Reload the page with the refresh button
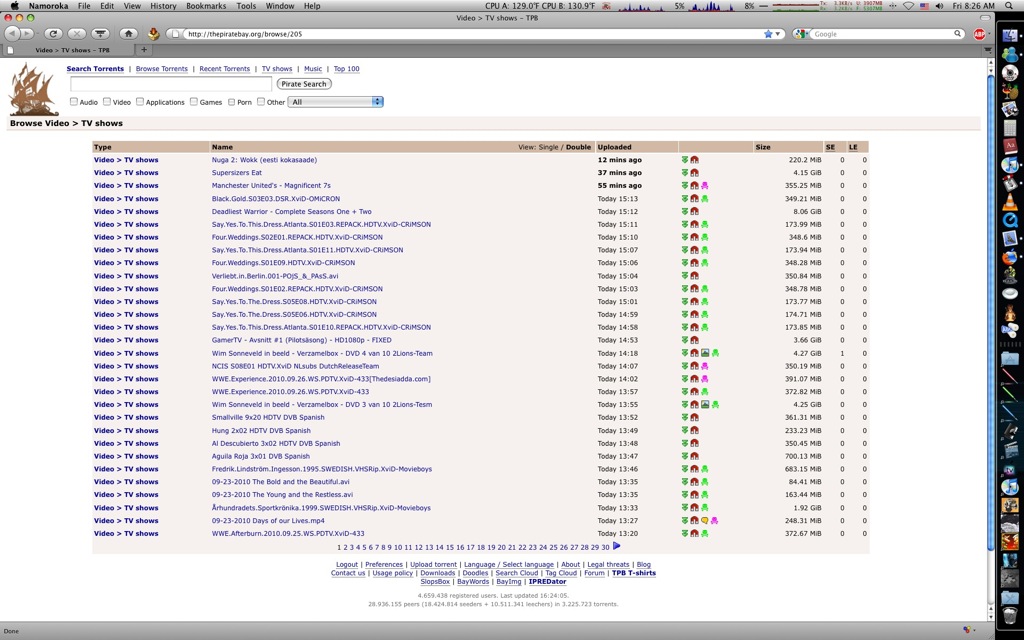1024x640 pixels. (x=53, y=33)
